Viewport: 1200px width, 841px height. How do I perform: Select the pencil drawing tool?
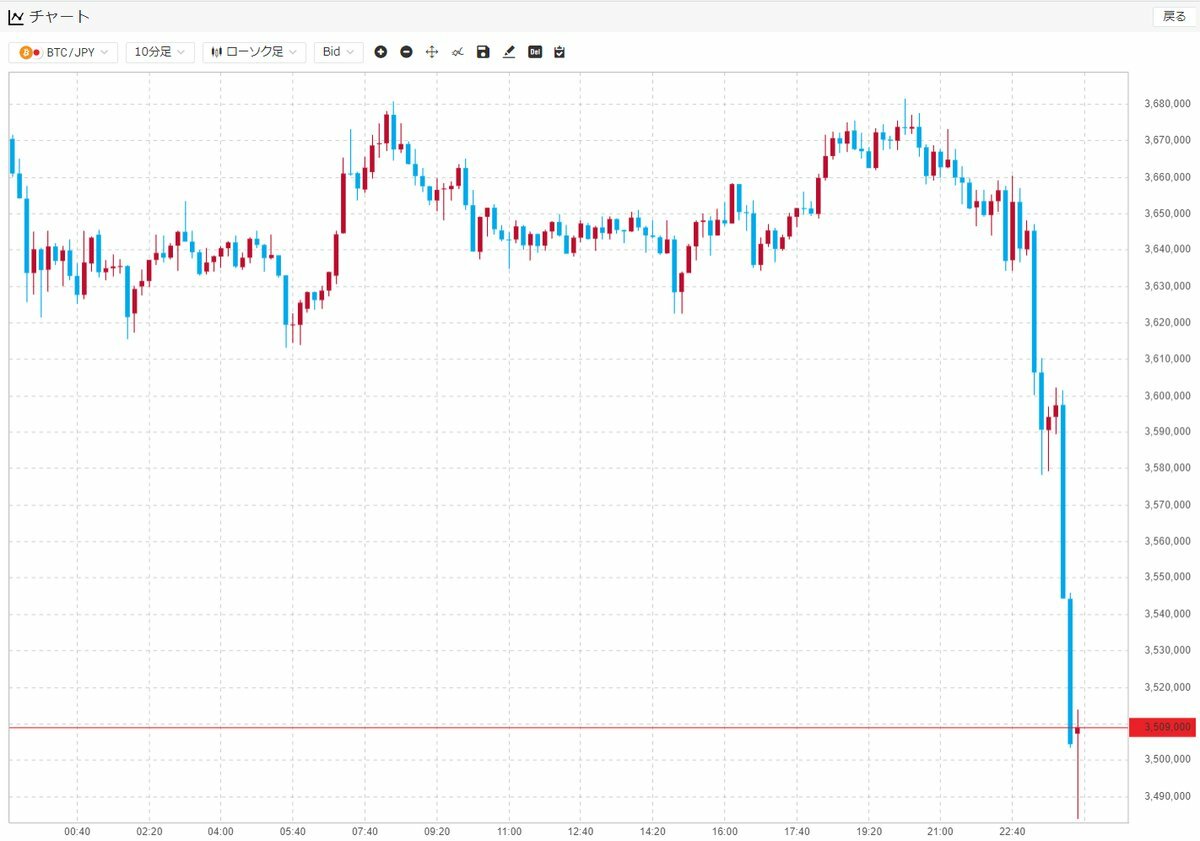[x=509, y=52]
